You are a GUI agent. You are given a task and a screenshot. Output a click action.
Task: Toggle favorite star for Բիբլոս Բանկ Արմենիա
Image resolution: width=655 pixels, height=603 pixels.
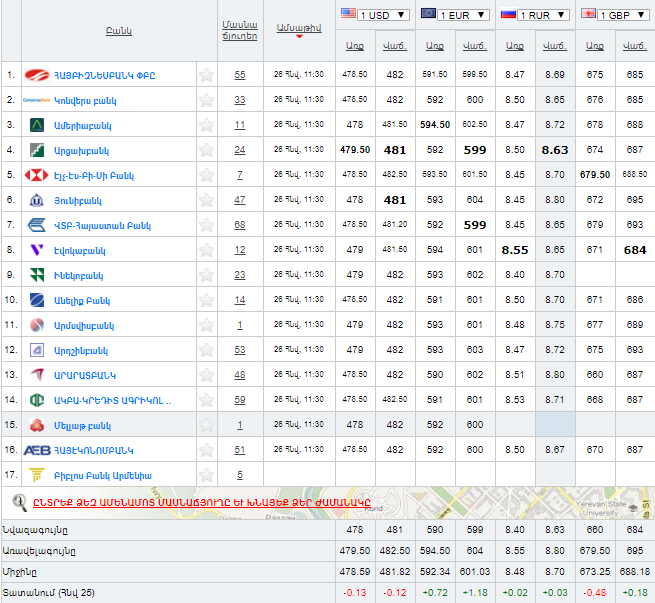pos(206,475)
